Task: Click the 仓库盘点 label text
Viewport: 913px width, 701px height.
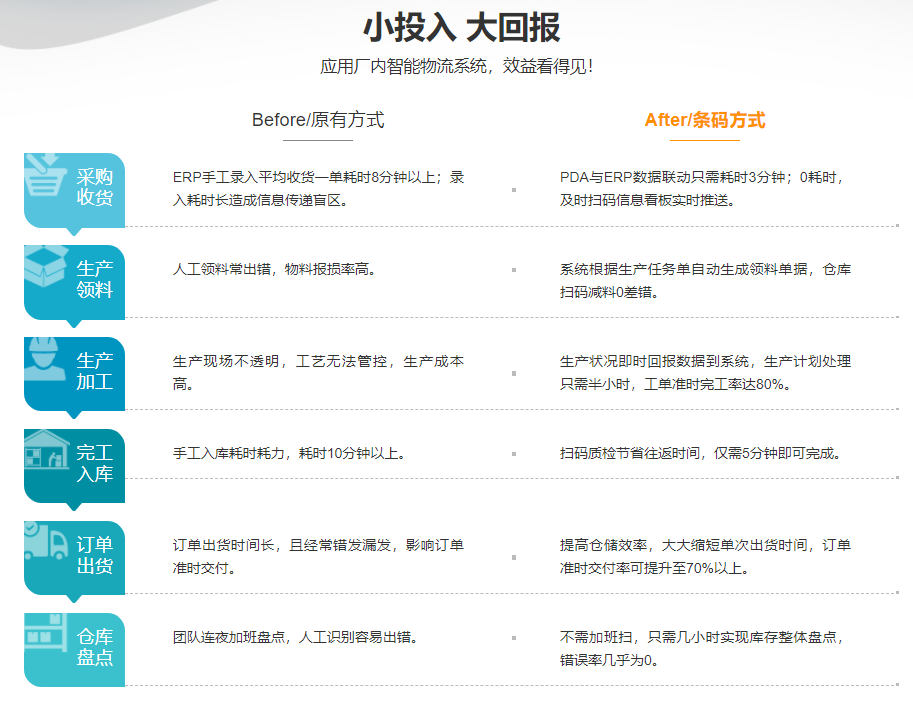Action: [x=95, y=647]
